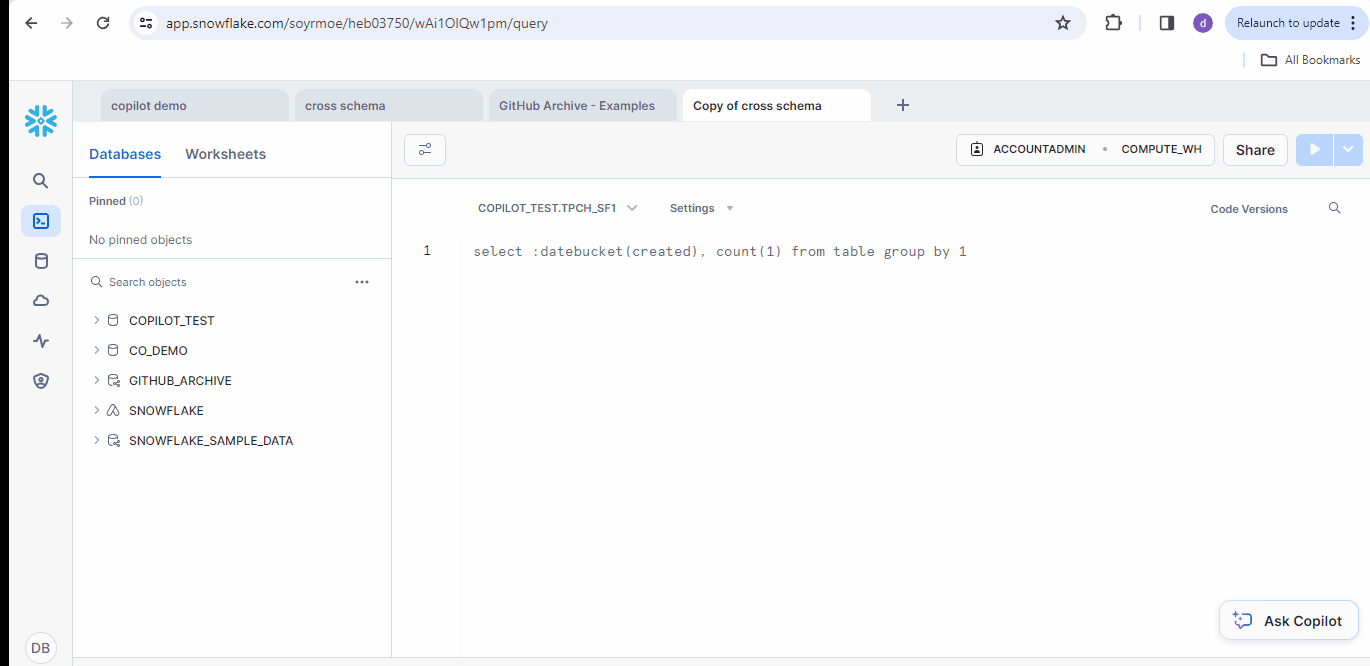Bookmark the page with the star icon
Viewport: 1370px width, 666px height.
tap(1063, 23)
